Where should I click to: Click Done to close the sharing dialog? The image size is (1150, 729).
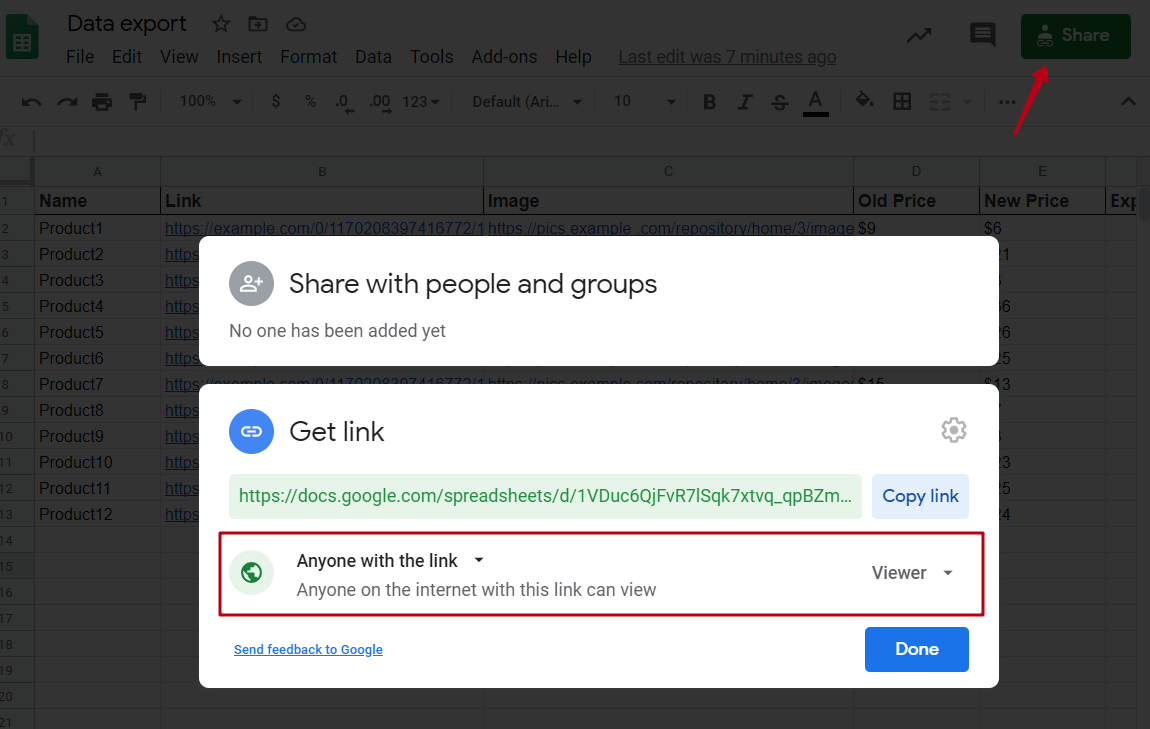click(x=916, y=649)
